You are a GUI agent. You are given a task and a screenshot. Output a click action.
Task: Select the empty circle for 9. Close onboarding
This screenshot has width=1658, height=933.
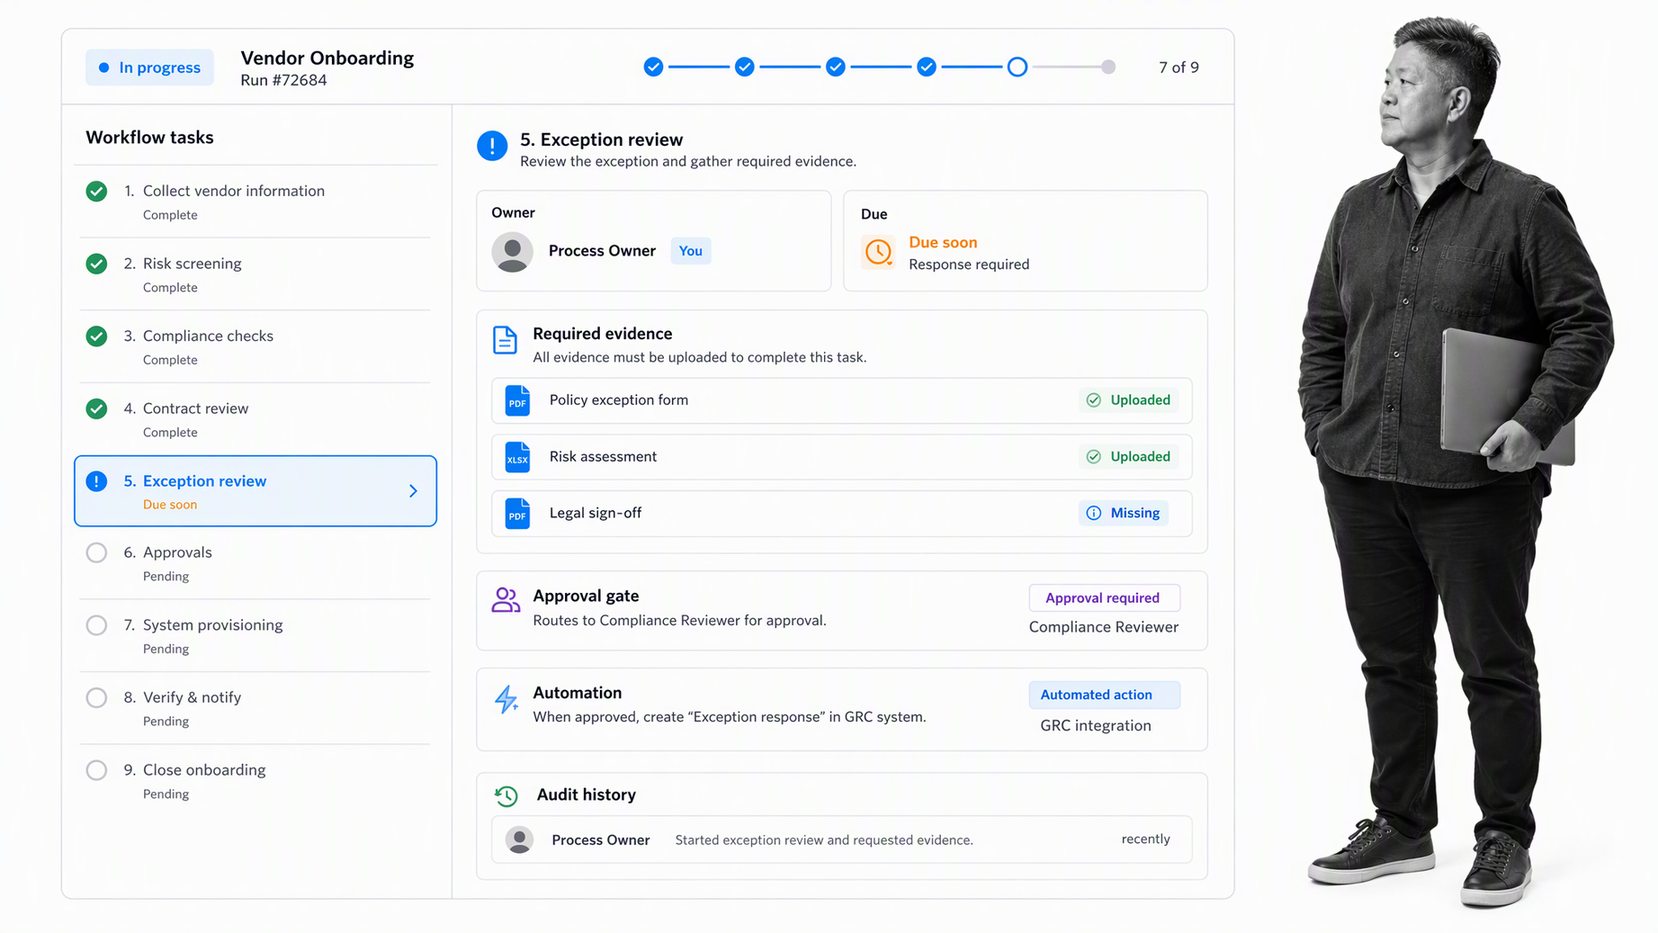(x=97, y=771)
